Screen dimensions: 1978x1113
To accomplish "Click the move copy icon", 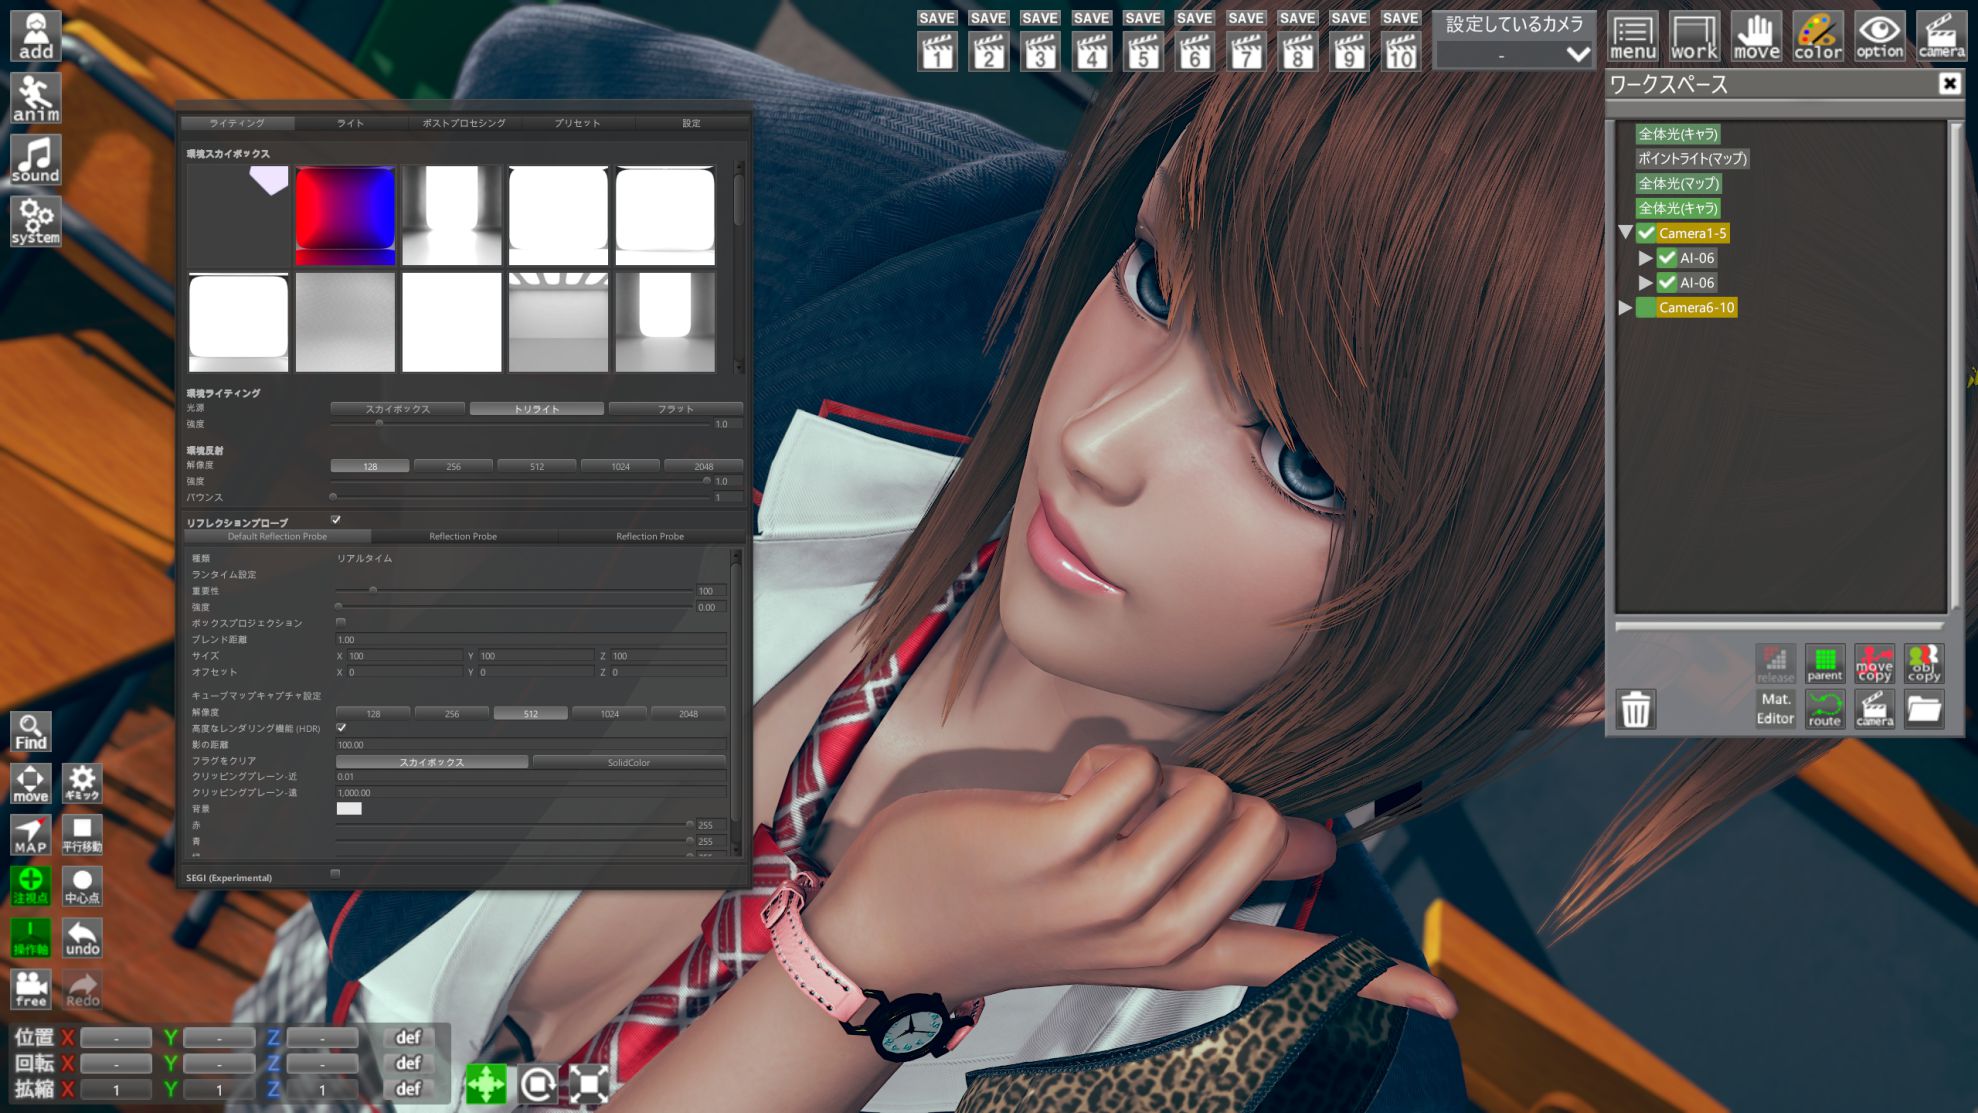I will pos(1874,663).
